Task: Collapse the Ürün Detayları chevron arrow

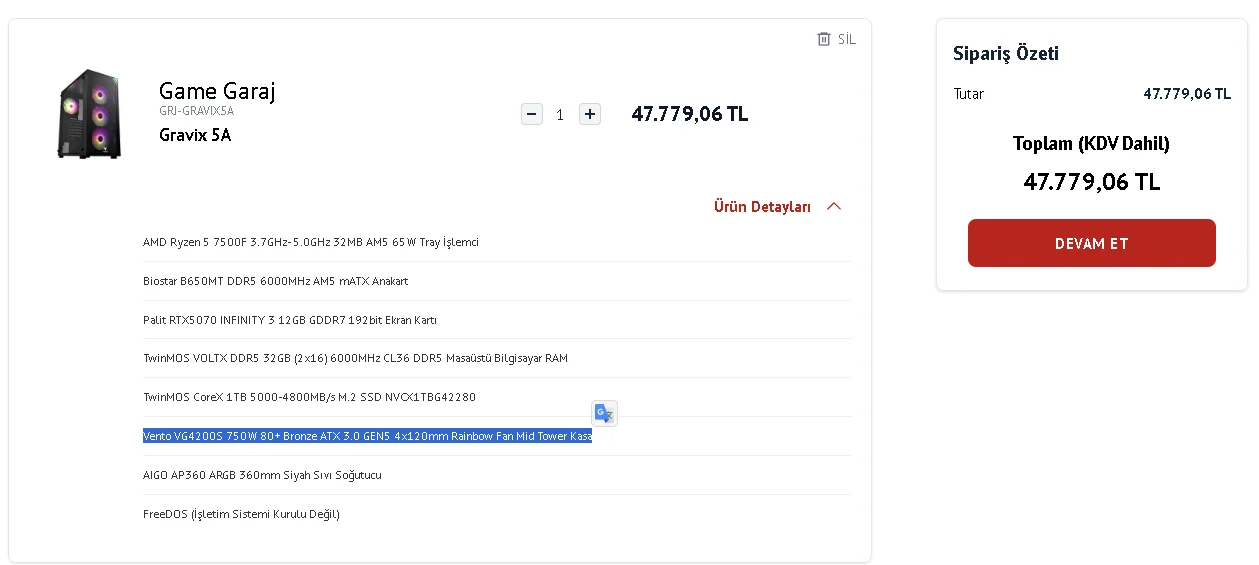Action: tap(834, 207)
